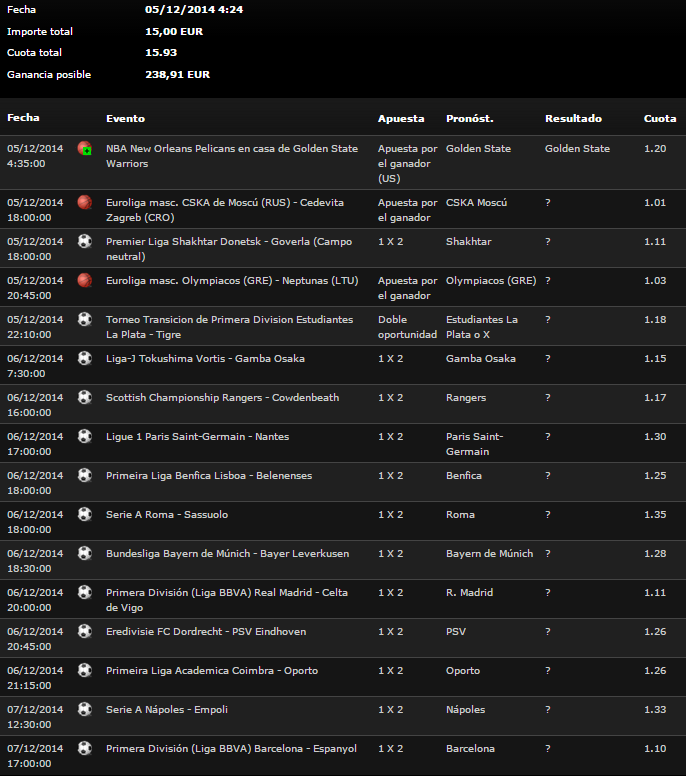
Task: Click soccer ball icon for Barcelona - Espanyol
Action: click(x=85, y=748)
